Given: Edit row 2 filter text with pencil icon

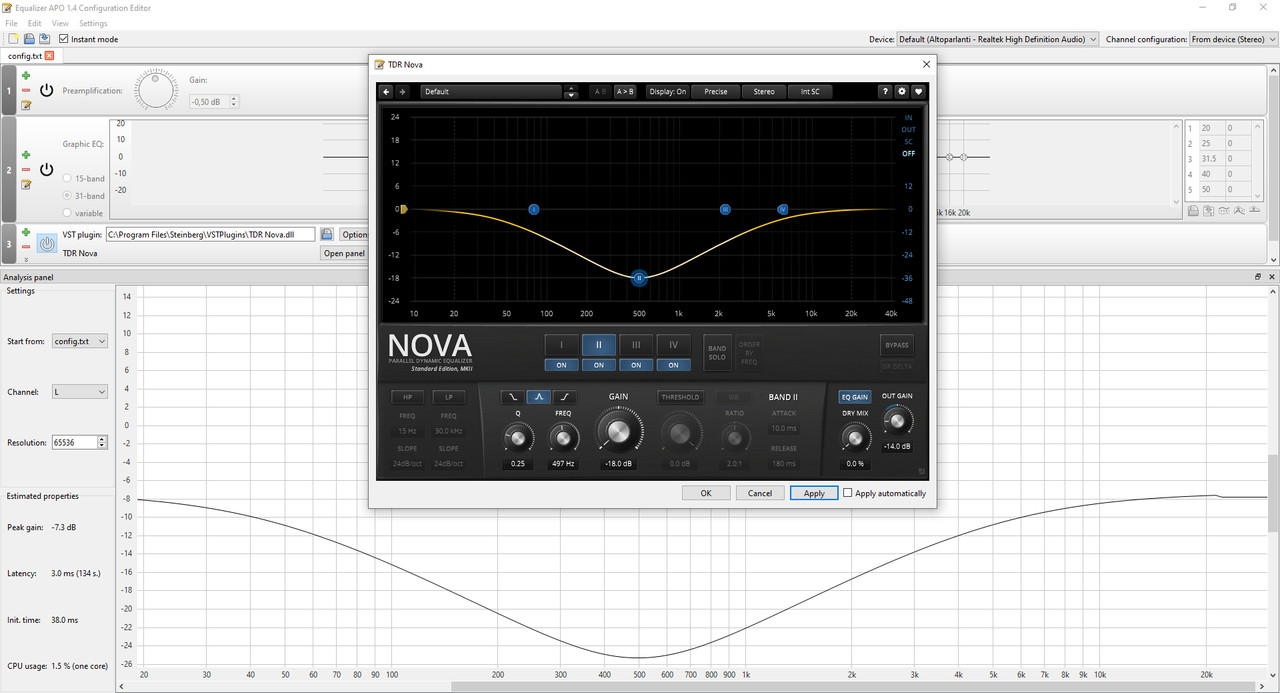Looking at the screenshot, I should pos(26,184).
